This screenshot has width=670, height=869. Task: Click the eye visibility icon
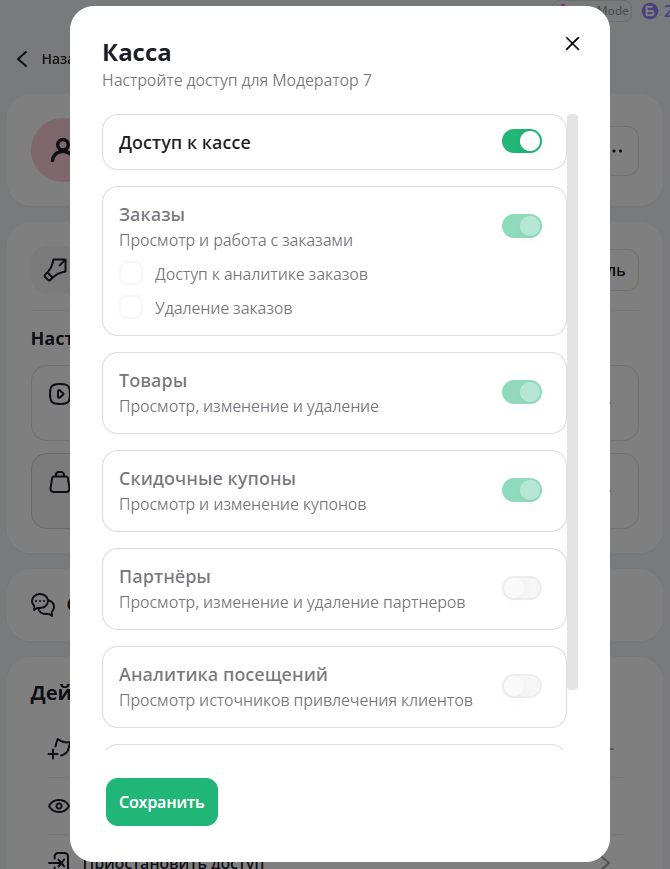coord(57,805)
